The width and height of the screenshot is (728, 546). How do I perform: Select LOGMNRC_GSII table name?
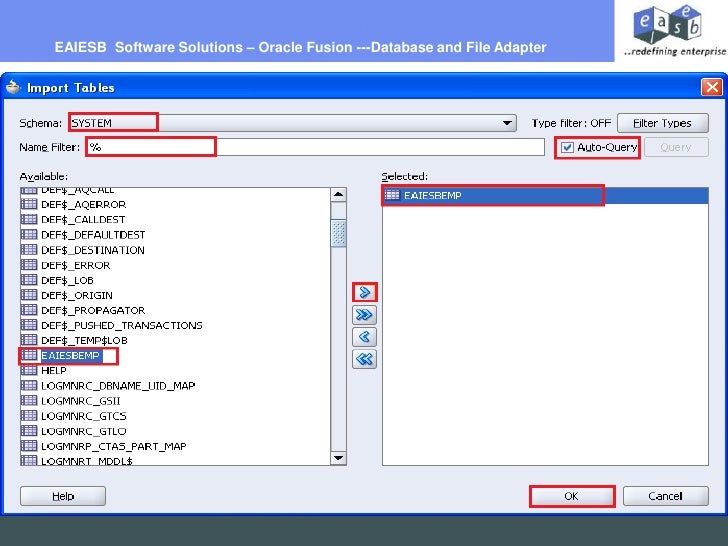click(81, 400)
